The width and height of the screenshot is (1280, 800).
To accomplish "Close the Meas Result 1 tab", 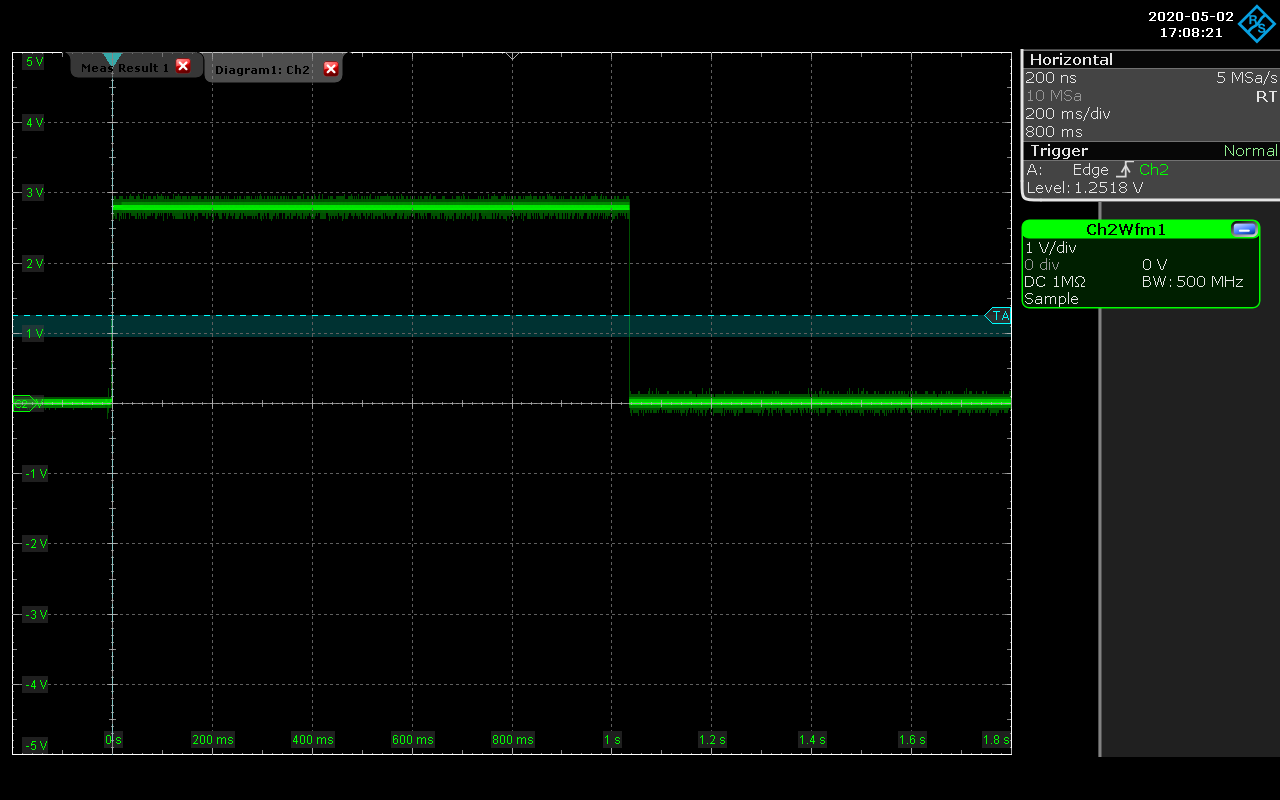I will pyautogui.click(x=183, y=66).
